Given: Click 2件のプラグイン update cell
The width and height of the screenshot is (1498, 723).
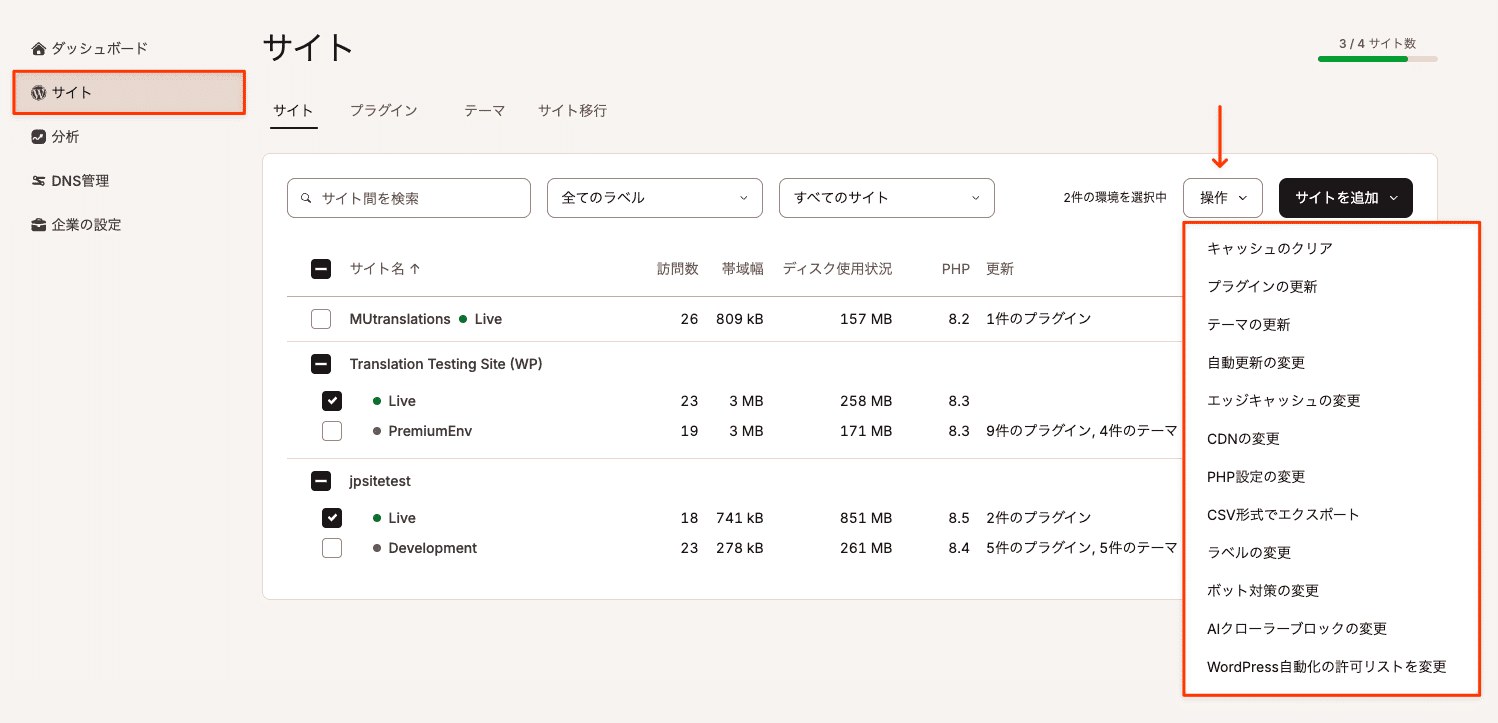Looking at the screenshot, I should pos(1039,518).
